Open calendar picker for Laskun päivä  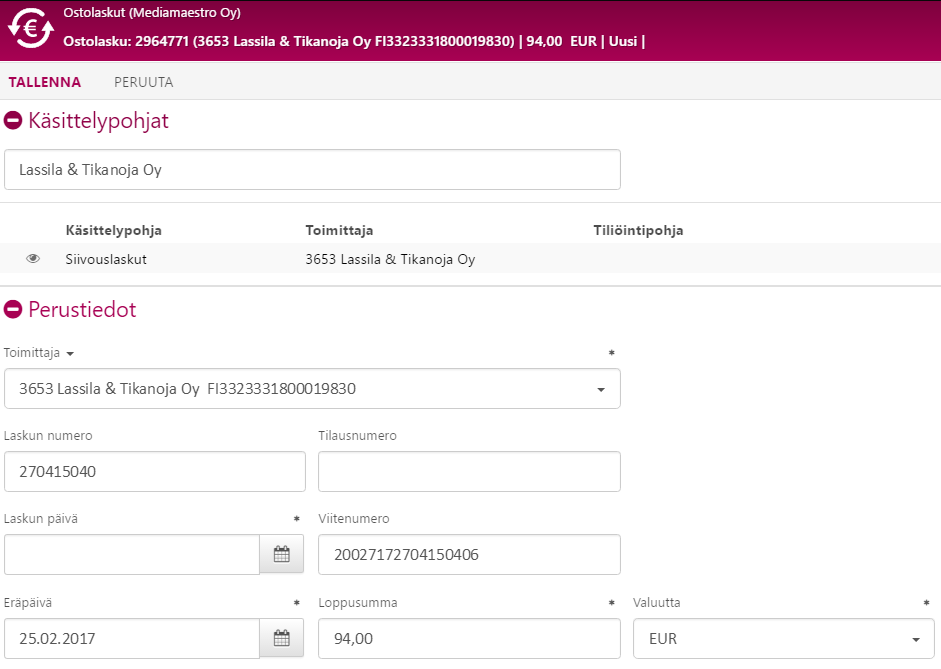click(x=281, y=554)
